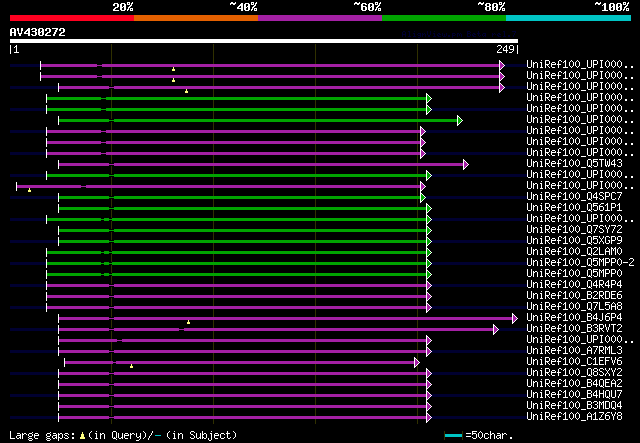Viewport: 640px width, 443px height.
Task: Click the arrowhead ending the Q5TW43 alignment
Action: [x=466, y=165]
